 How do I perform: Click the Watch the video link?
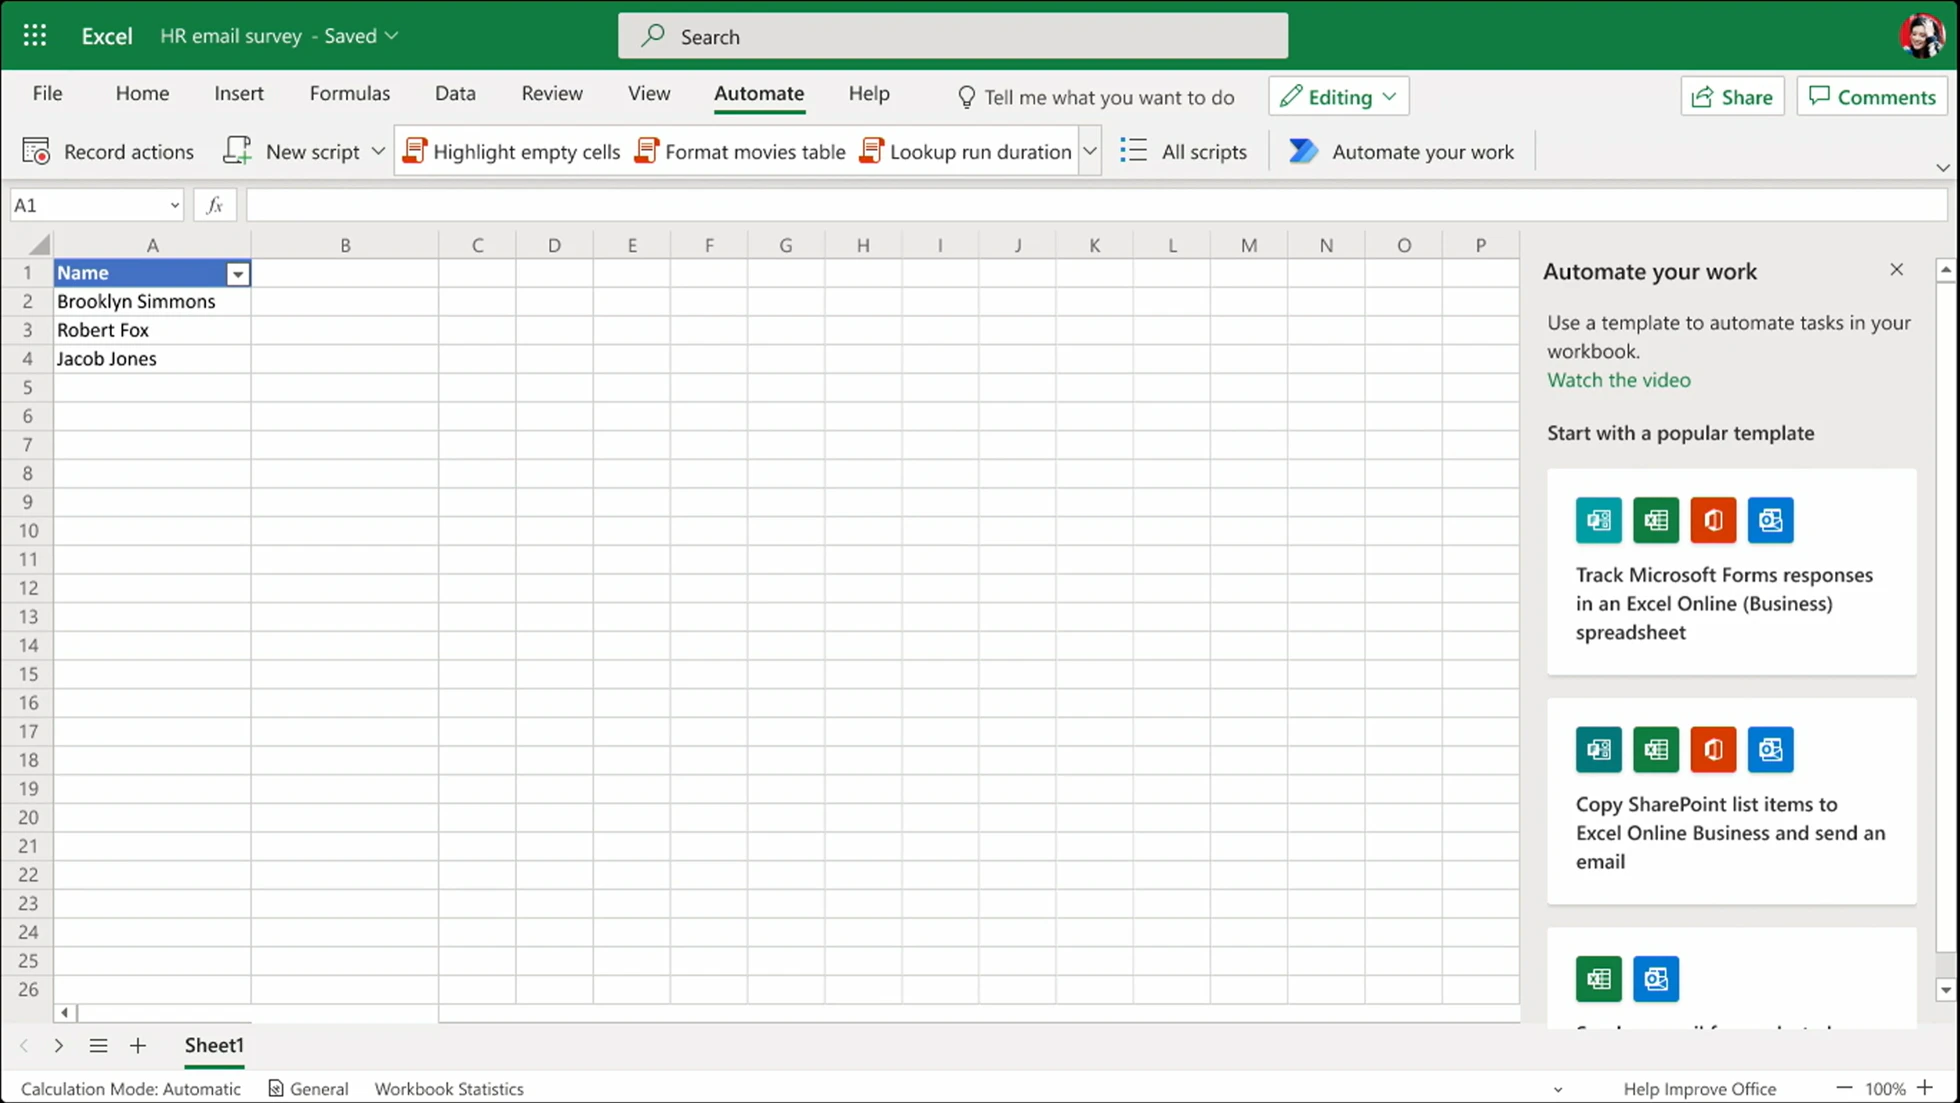[1618, 380]
